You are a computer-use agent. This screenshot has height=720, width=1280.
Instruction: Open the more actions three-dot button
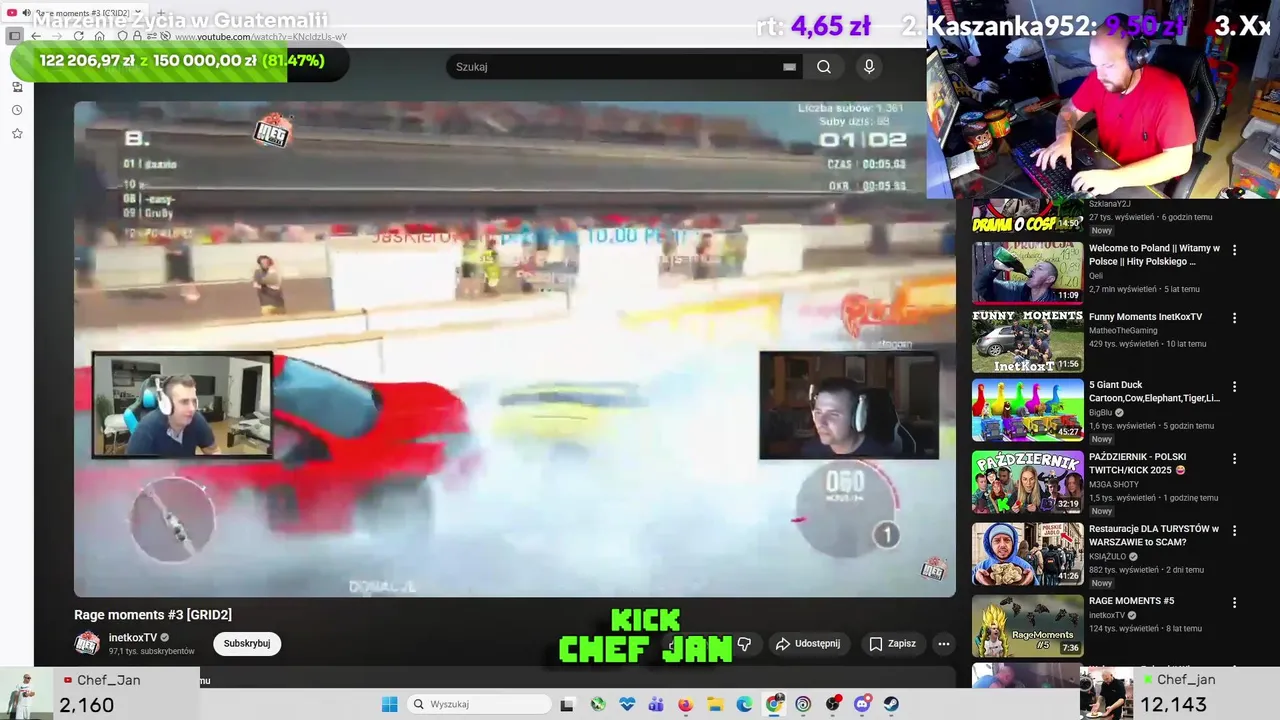coord(943,644)
